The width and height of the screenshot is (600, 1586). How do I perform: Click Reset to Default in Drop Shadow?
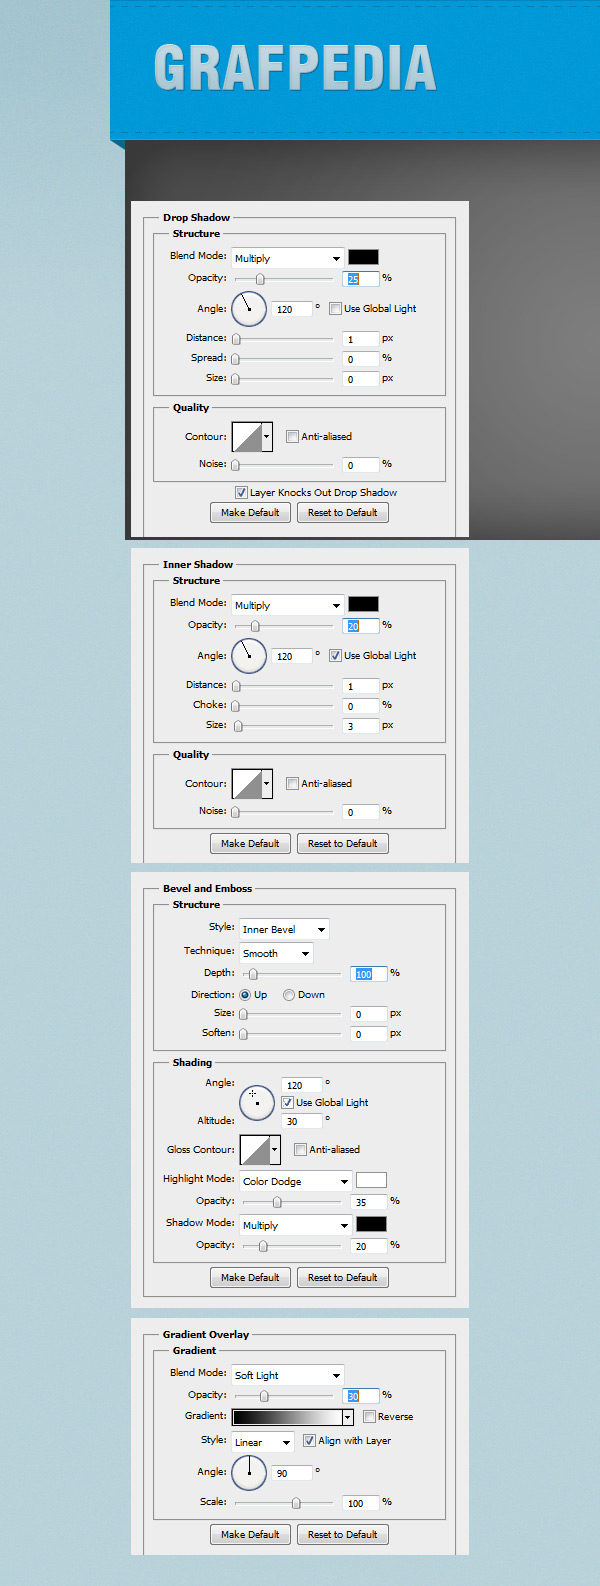(x=343, y=513)
